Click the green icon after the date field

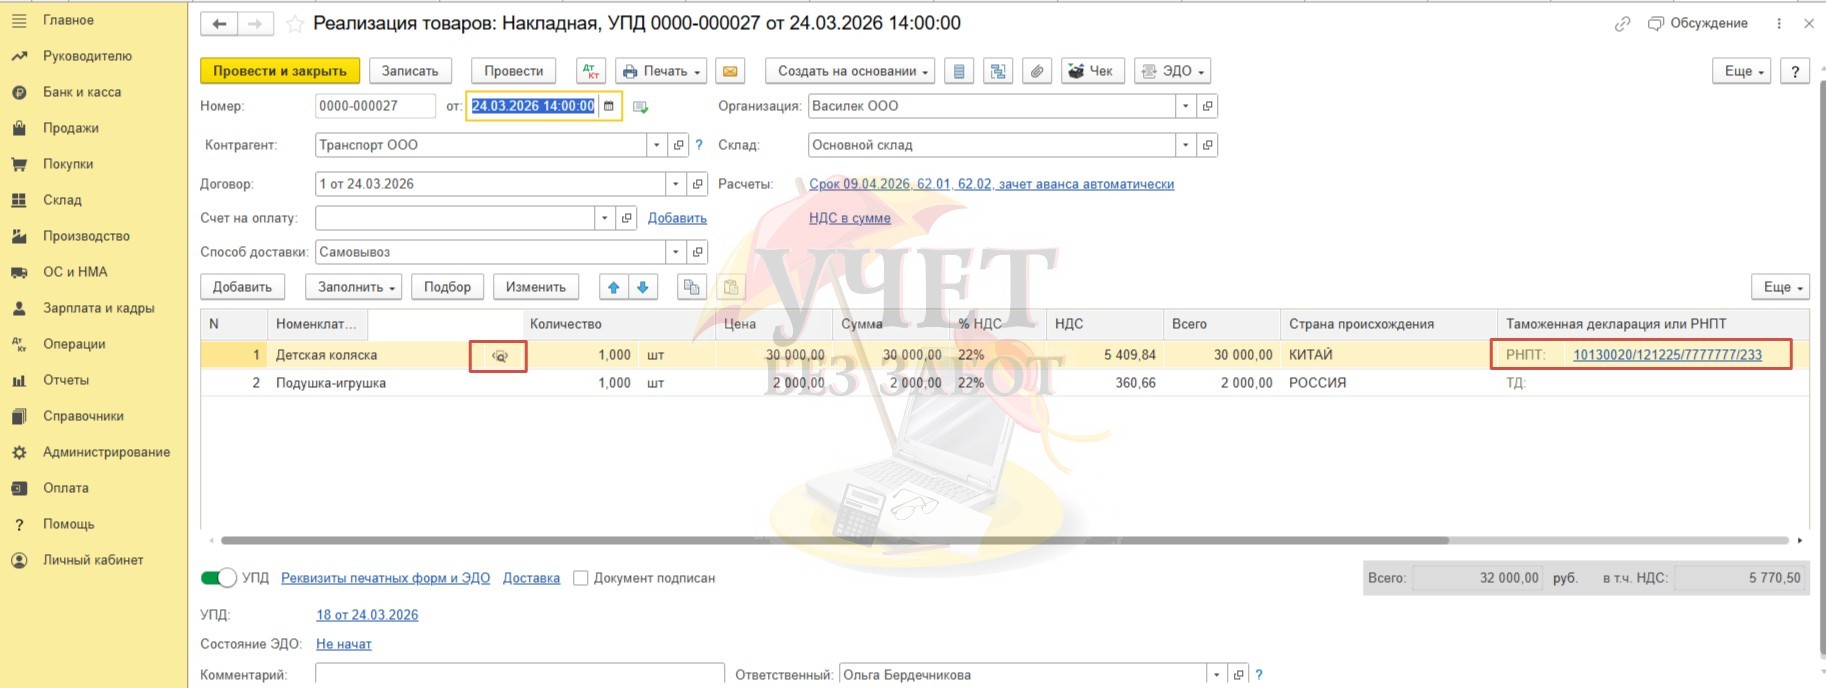640,107
